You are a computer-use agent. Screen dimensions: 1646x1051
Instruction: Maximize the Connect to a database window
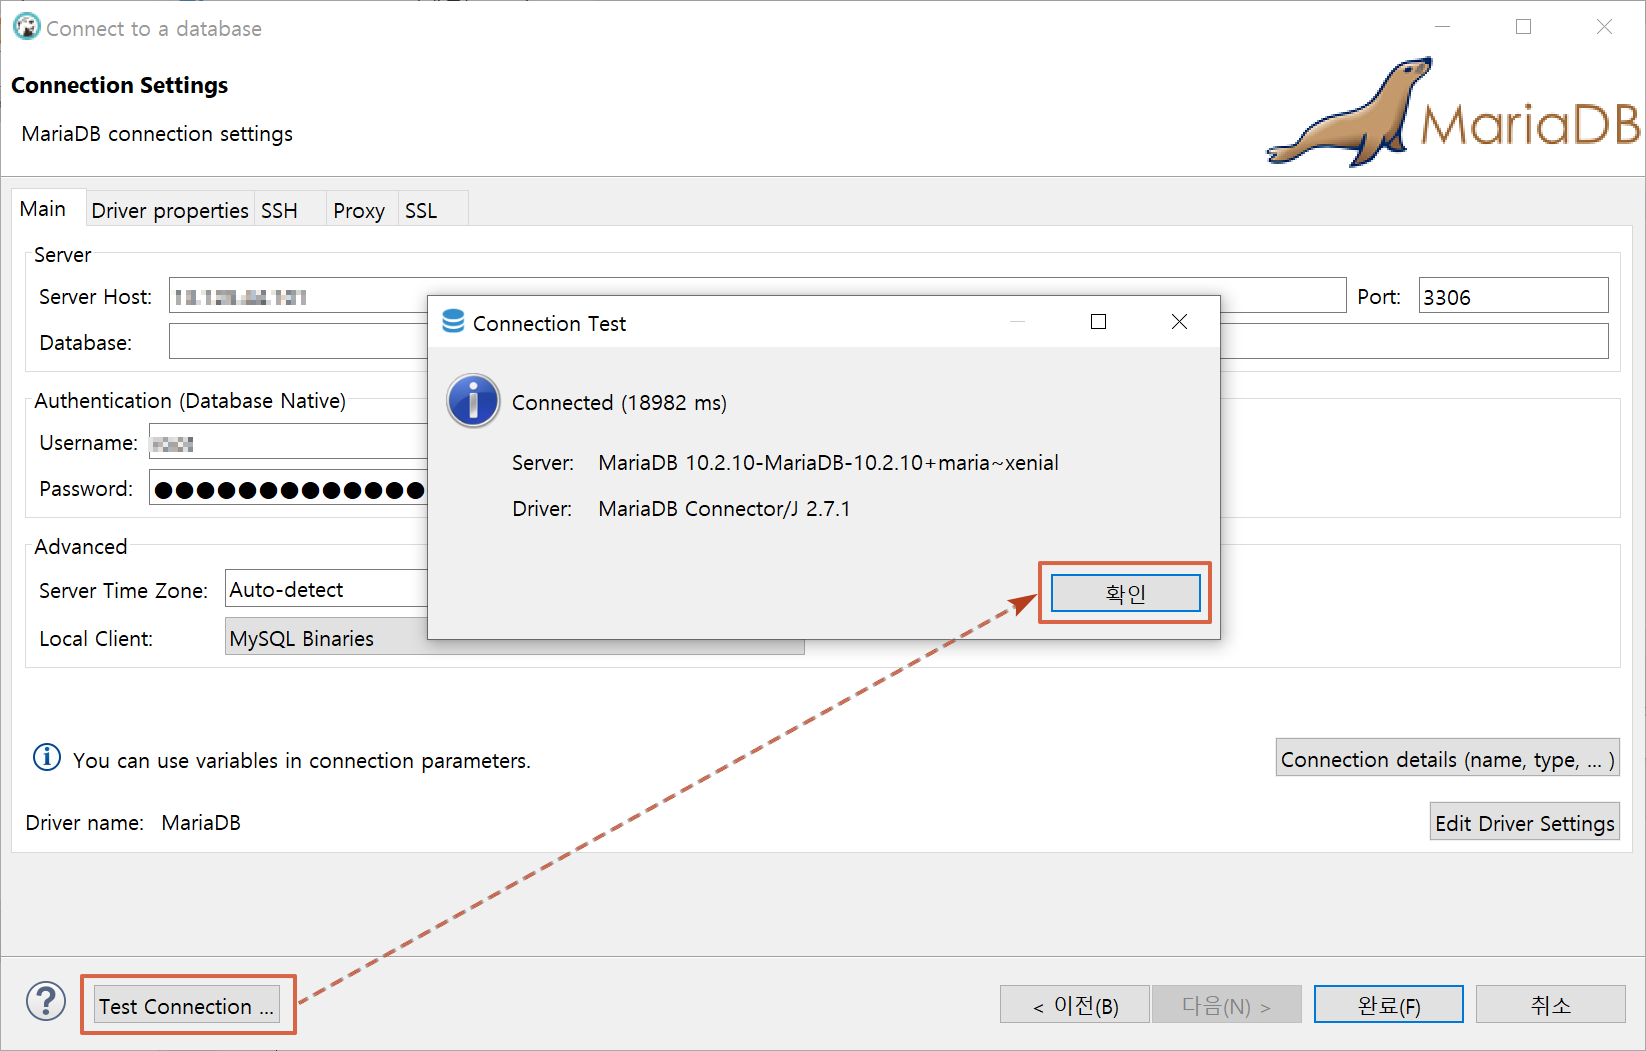point(1523,27)
